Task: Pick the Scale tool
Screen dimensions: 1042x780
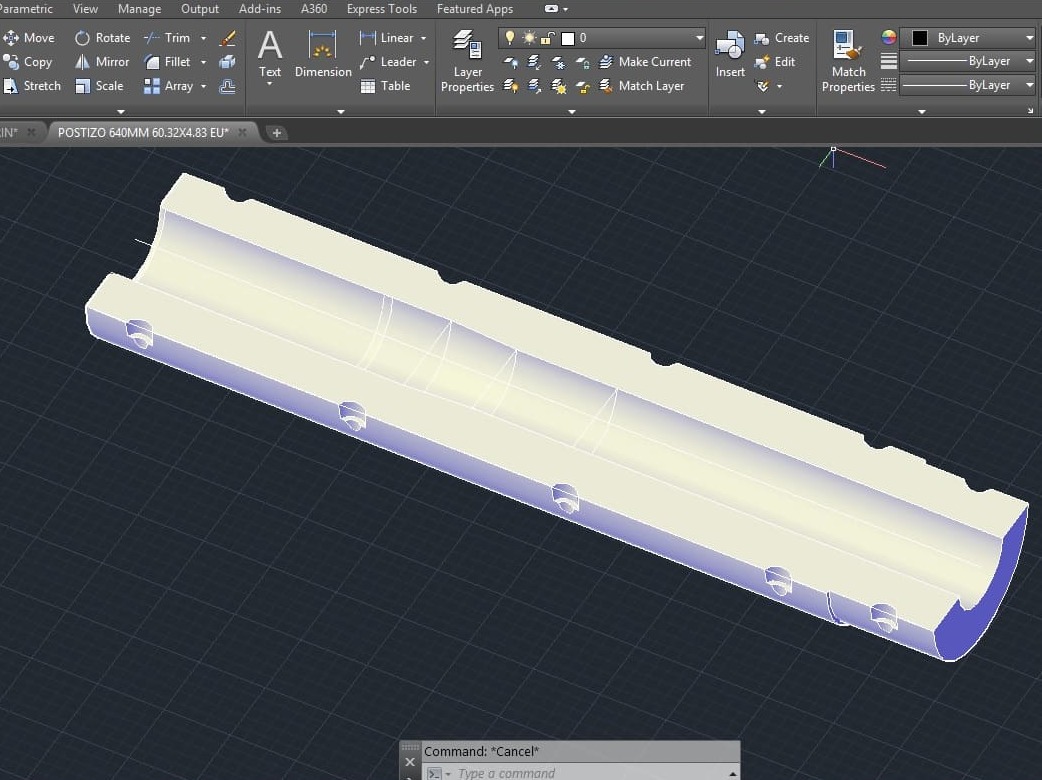Action: (x=99, y=86)
